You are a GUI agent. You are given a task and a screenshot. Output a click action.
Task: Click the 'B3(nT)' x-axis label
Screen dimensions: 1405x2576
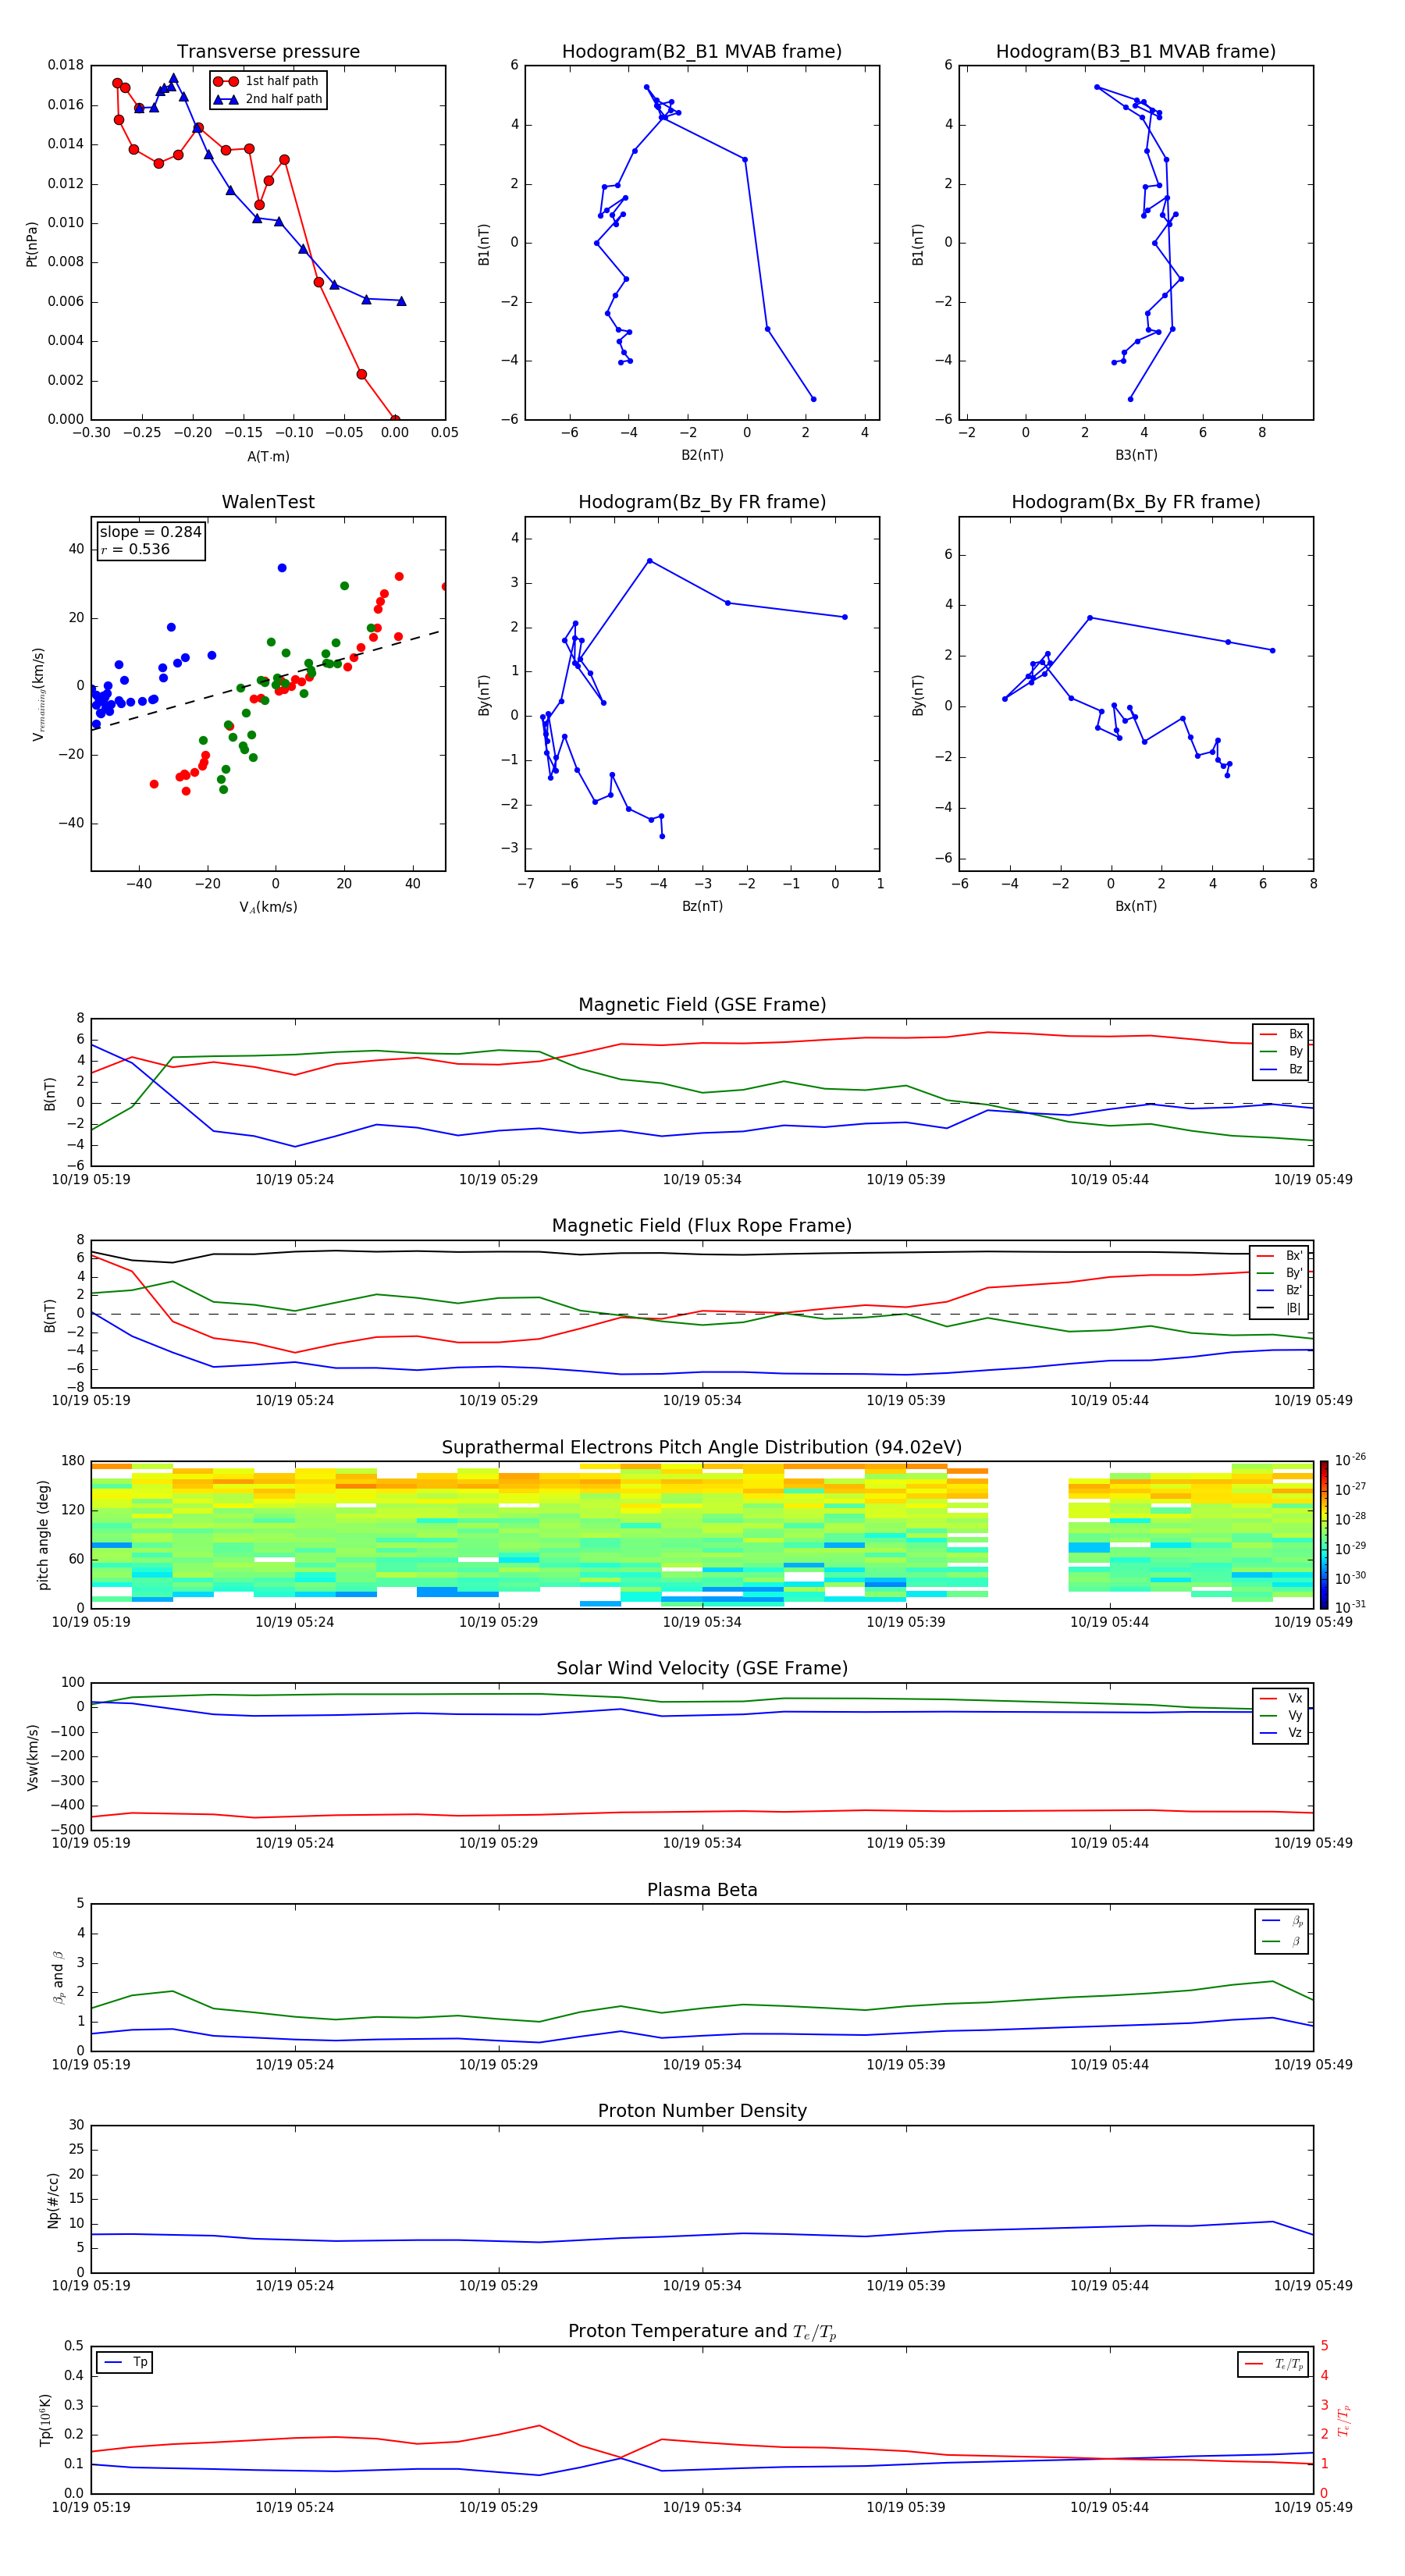[1136, 455]
